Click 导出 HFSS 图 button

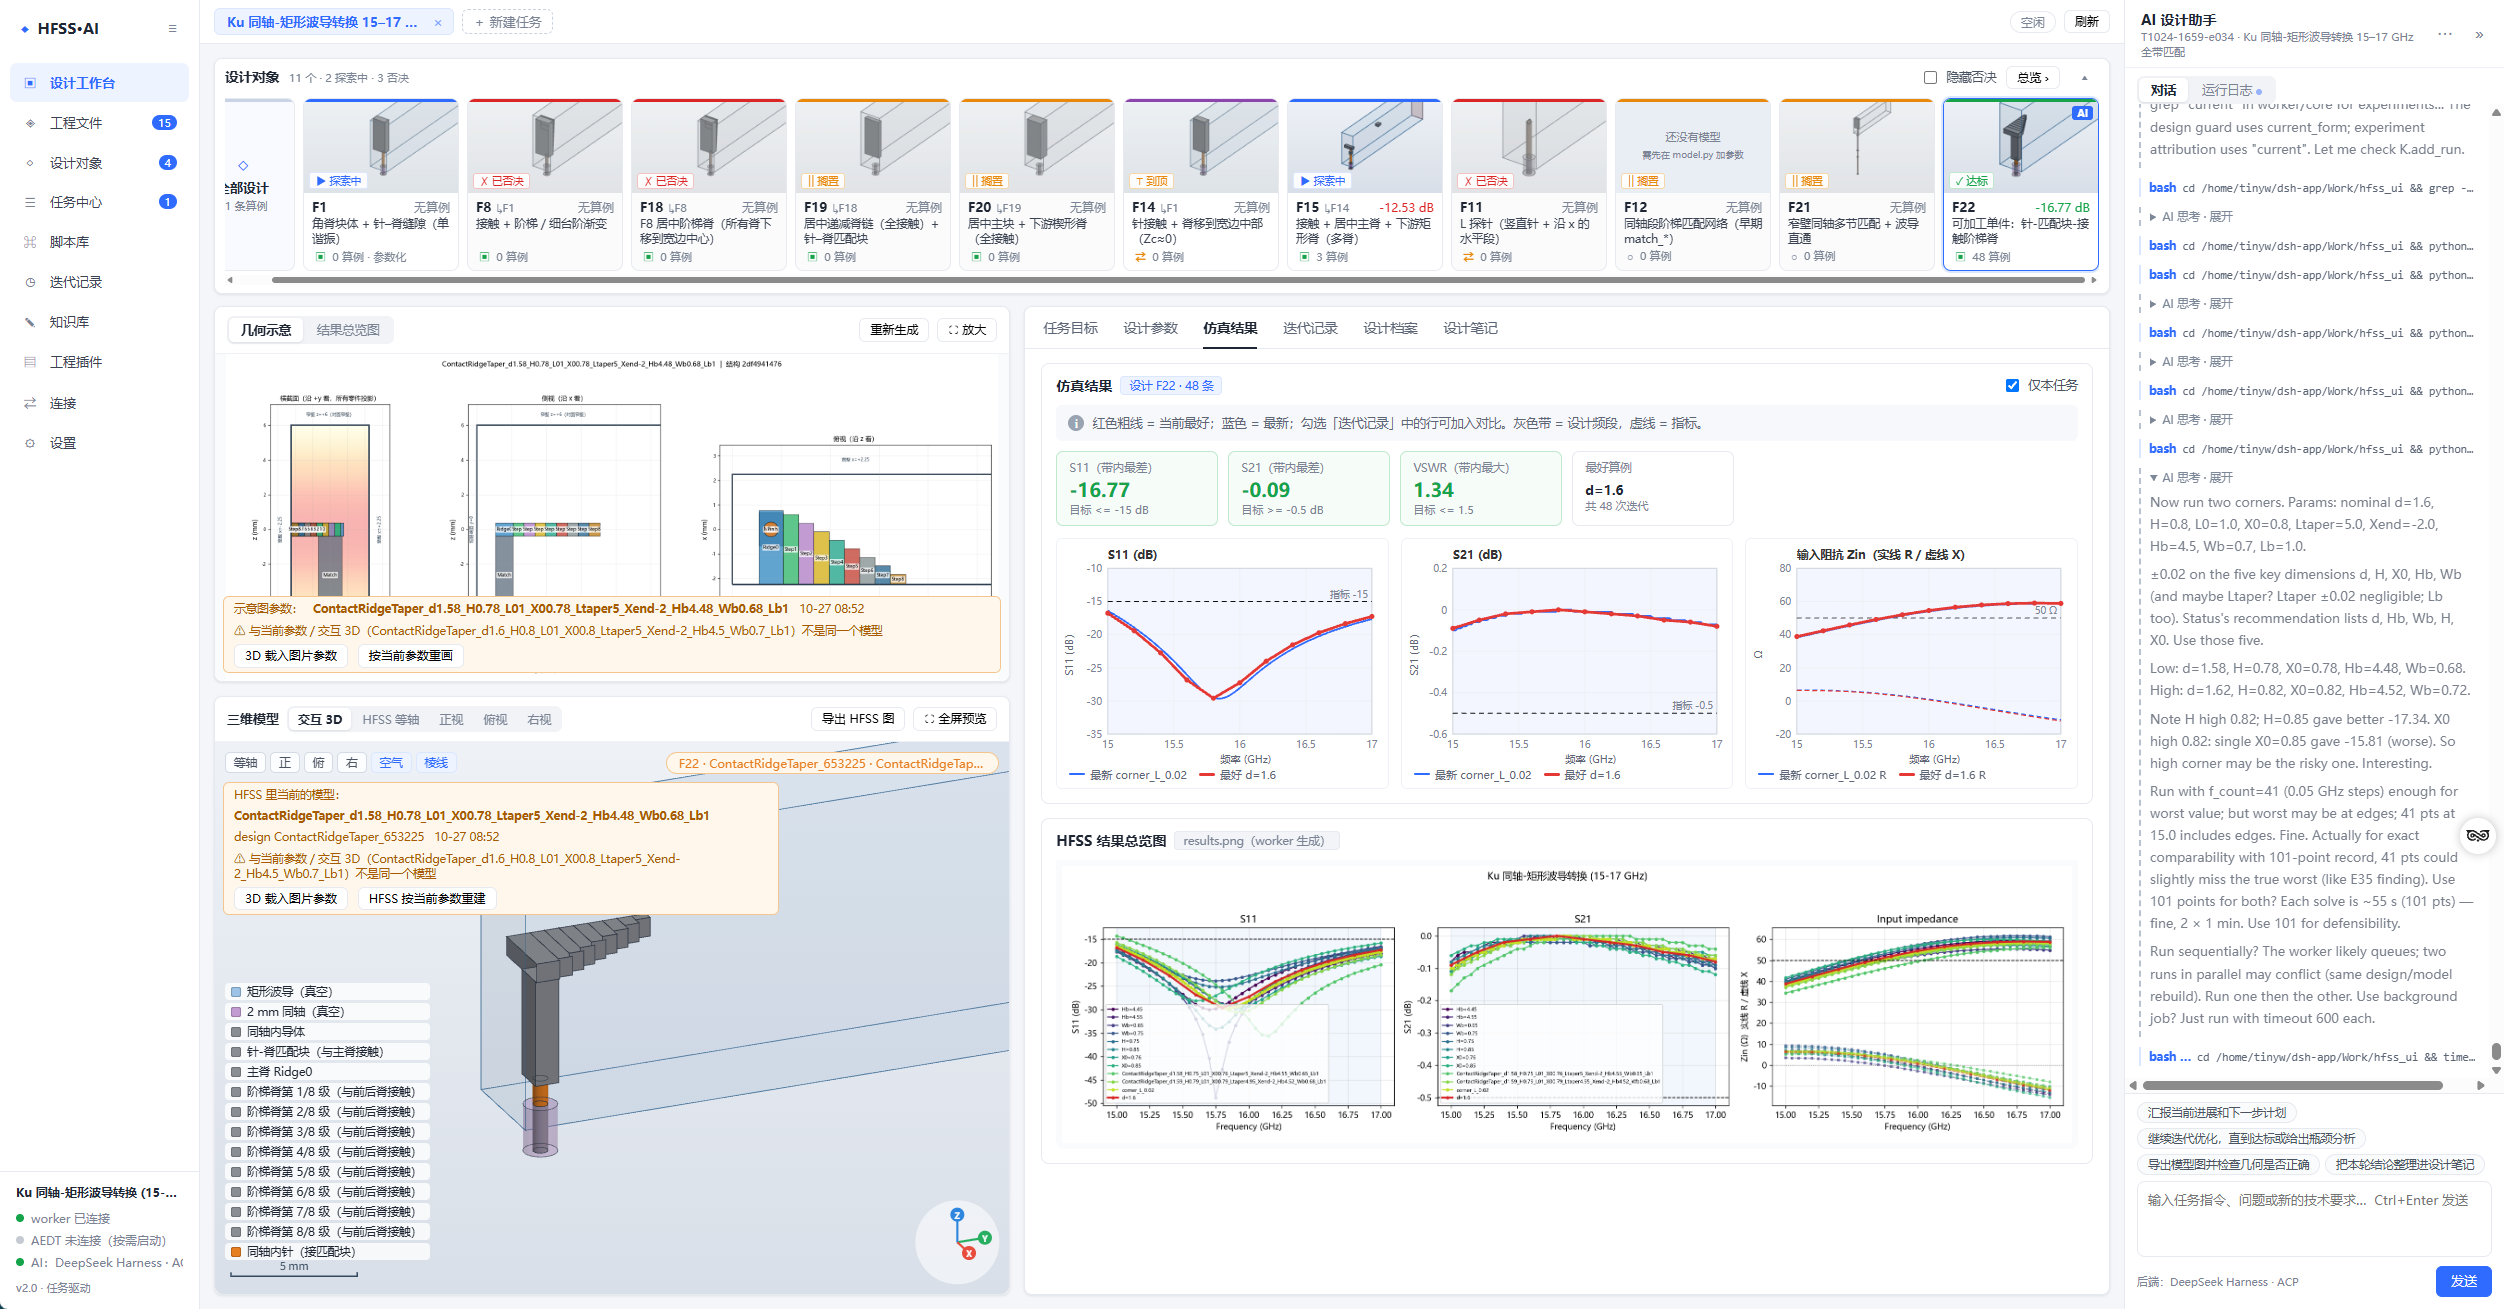point(858,719)
